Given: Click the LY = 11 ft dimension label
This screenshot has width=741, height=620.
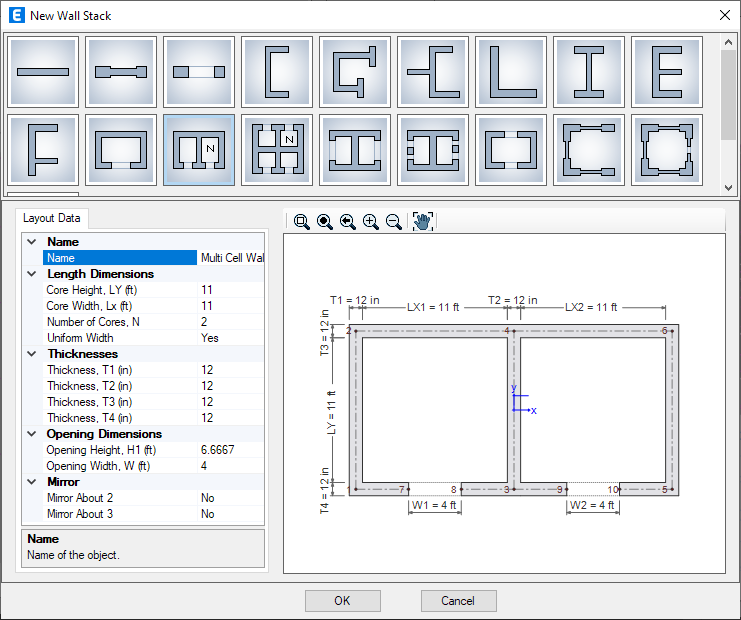Looking at the screenshot, I should coord(331,413).
